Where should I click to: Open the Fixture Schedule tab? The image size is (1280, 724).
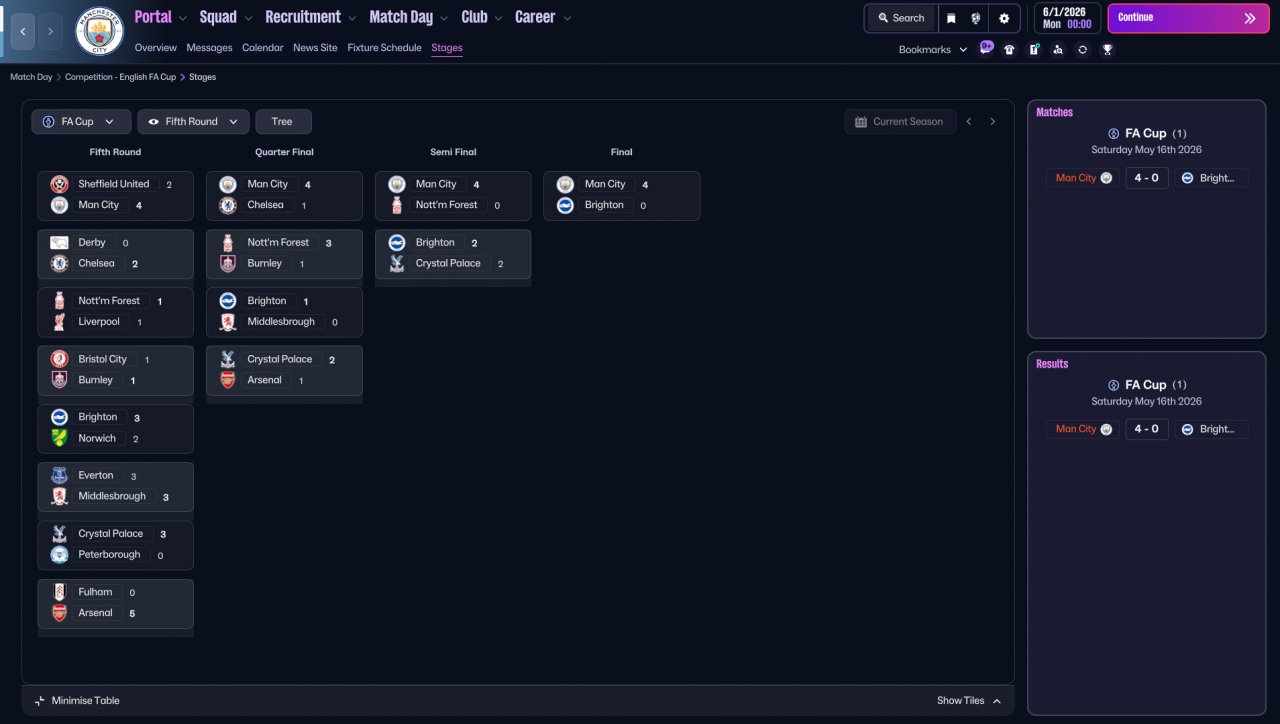384,48
